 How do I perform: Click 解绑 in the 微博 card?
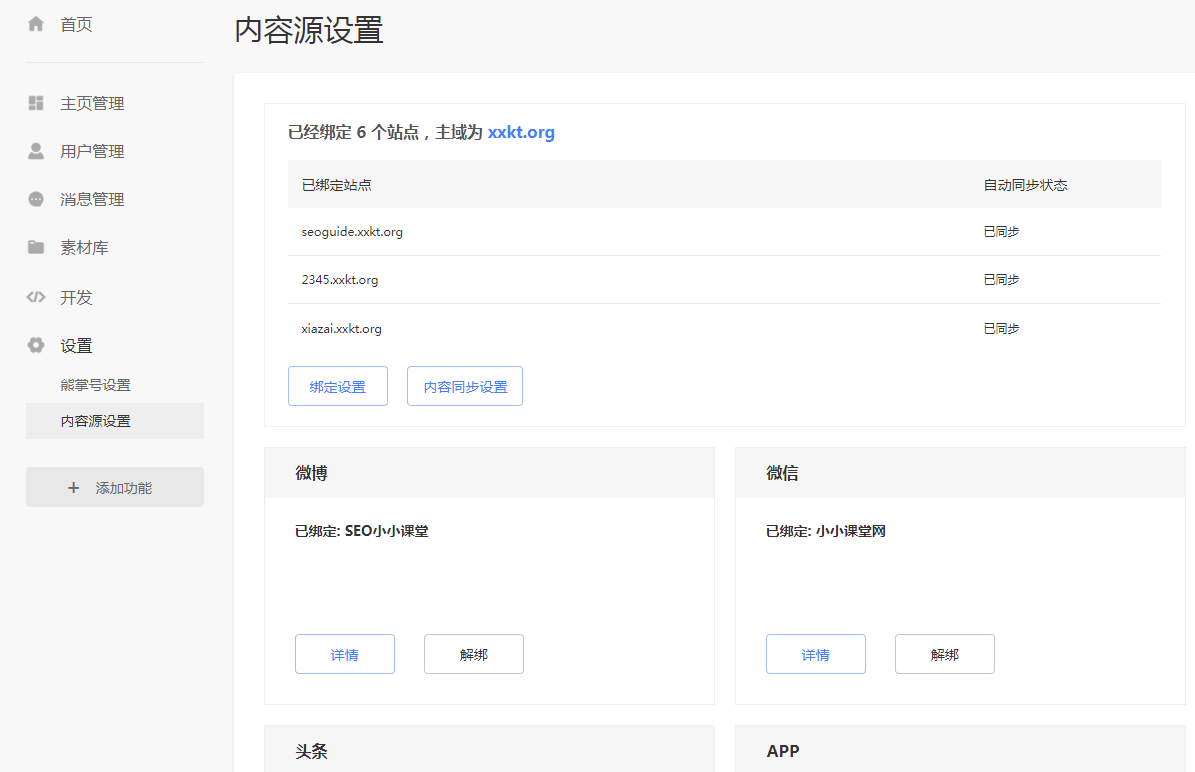(474, 654)
